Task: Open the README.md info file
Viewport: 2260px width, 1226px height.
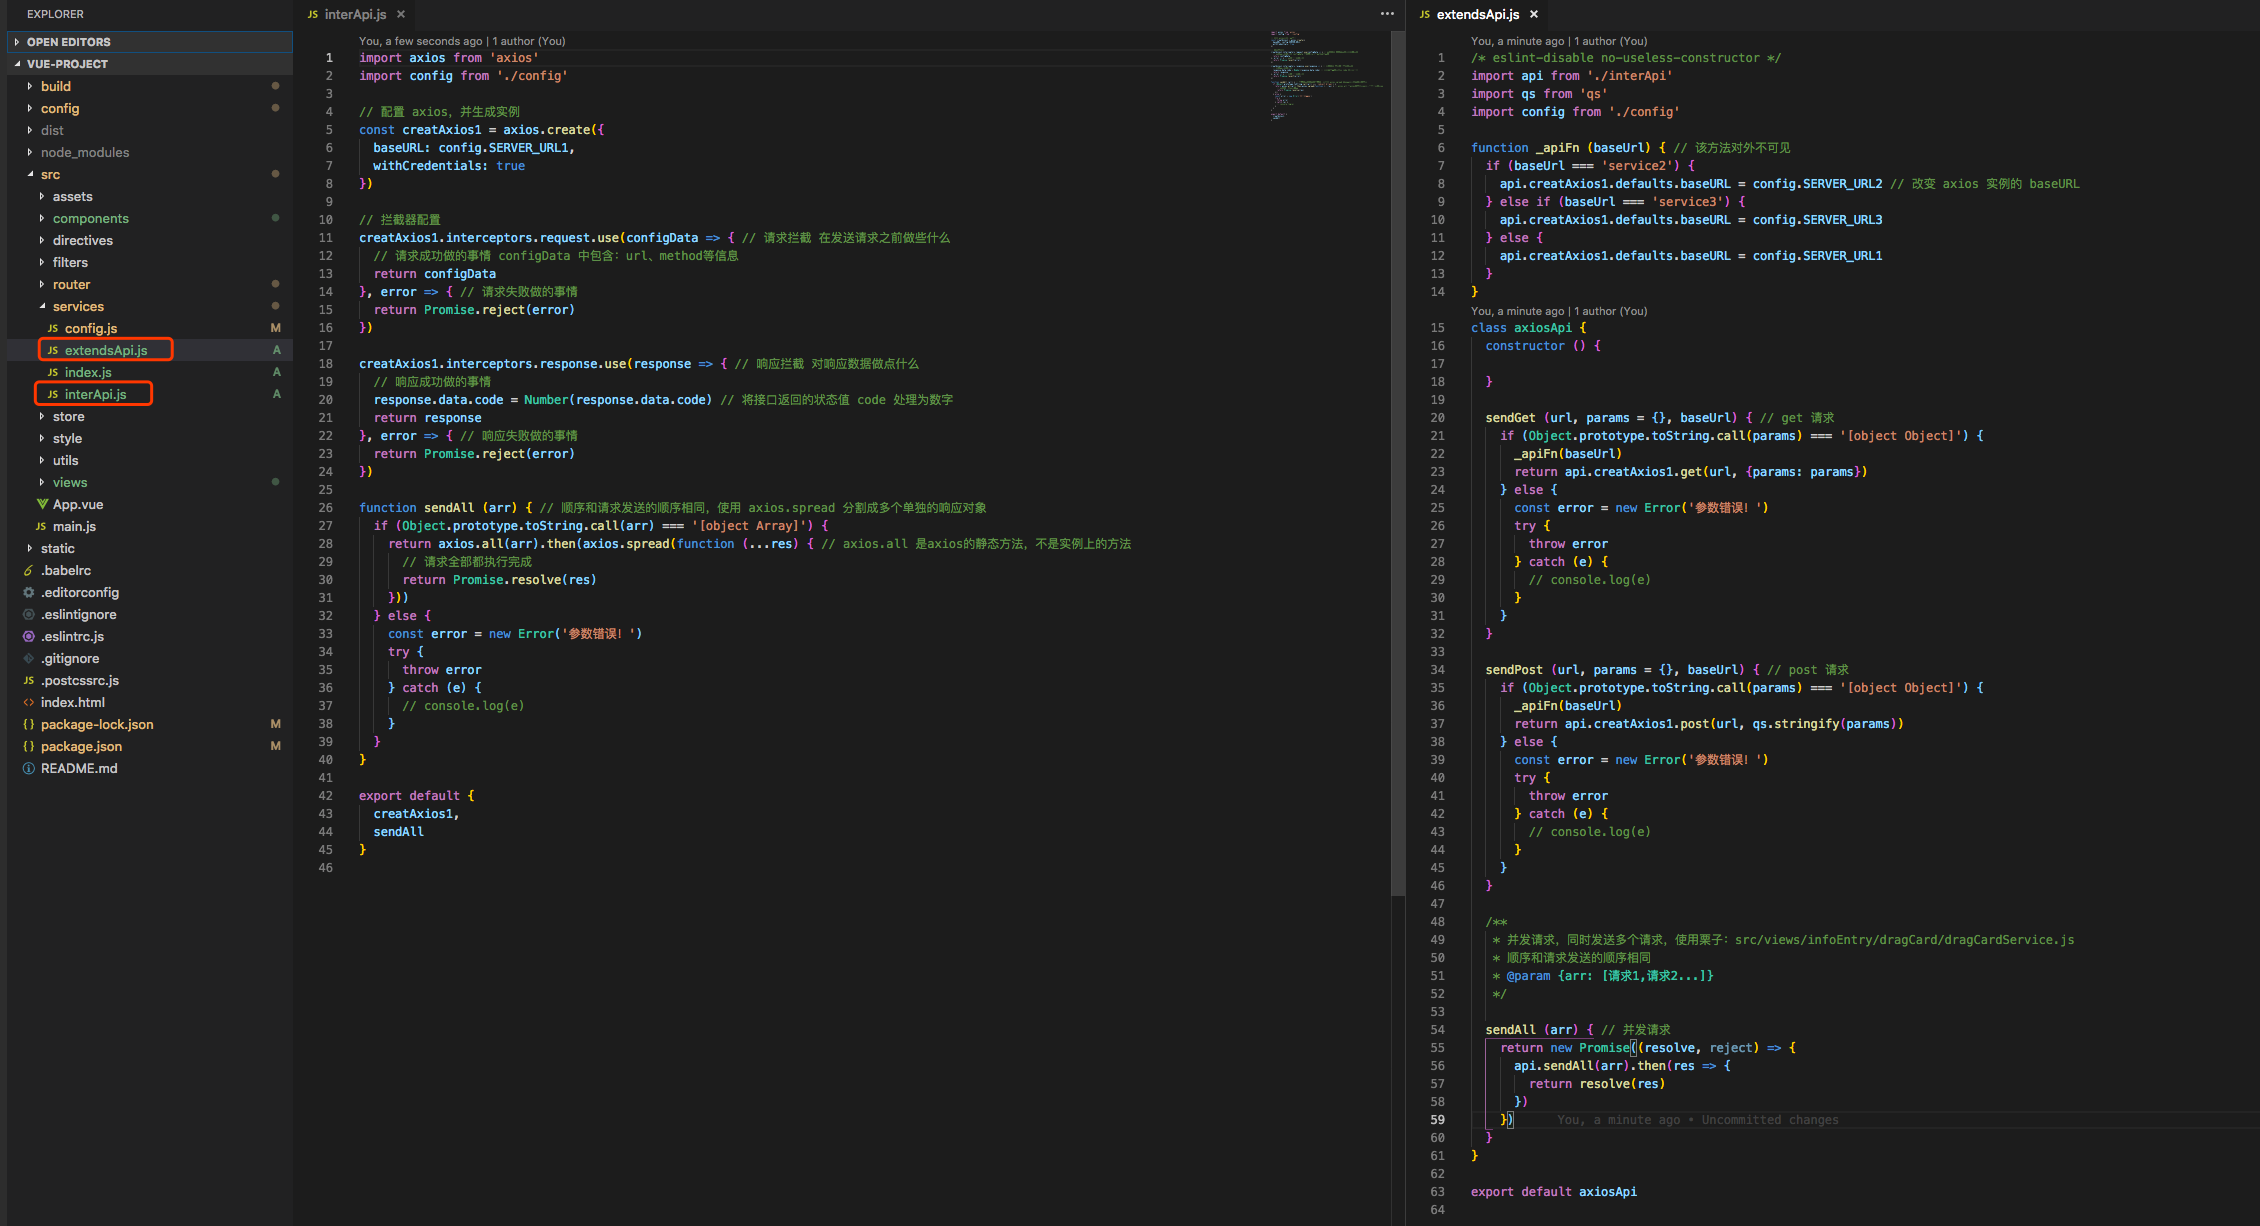Action: point(78,769)
